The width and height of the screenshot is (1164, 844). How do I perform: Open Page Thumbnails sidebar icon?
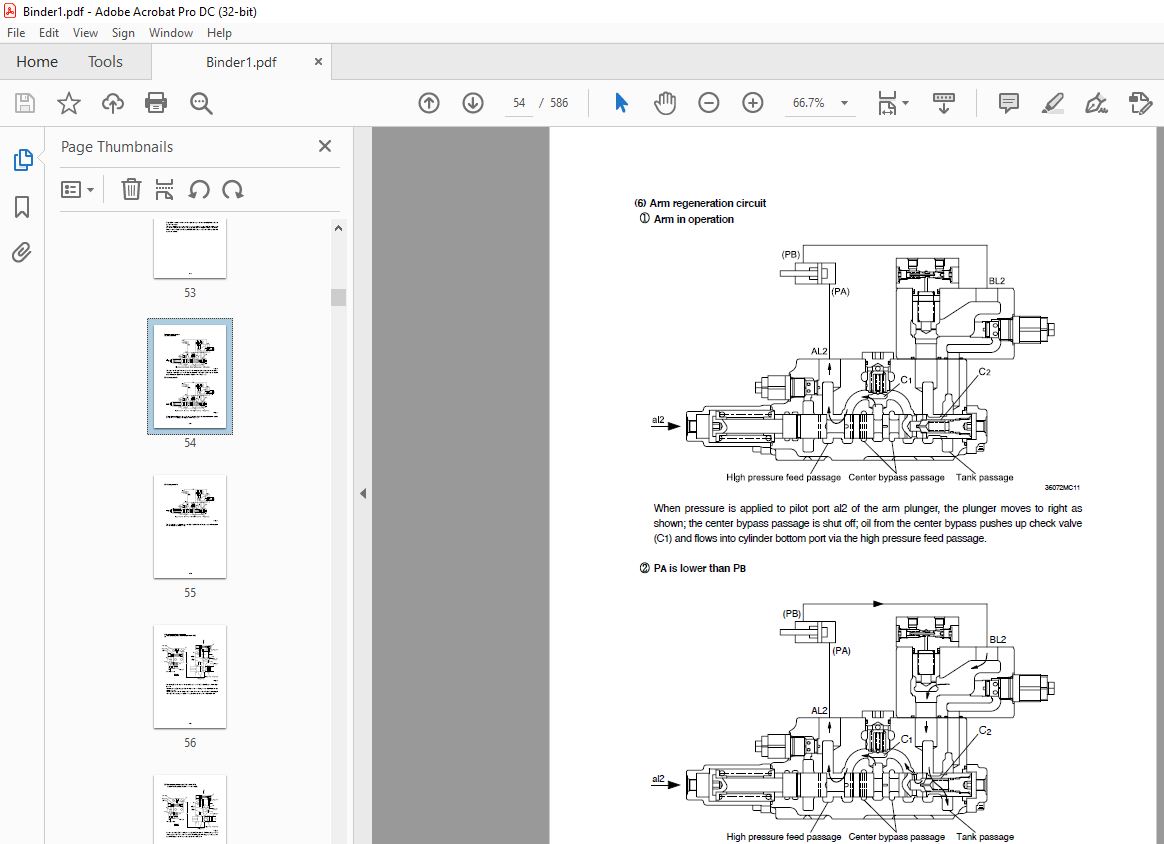coord(23,160)
